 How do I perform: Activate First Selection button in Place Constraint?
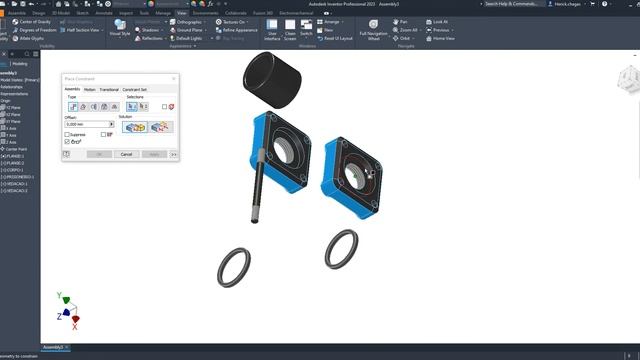[x=132, y=107]
